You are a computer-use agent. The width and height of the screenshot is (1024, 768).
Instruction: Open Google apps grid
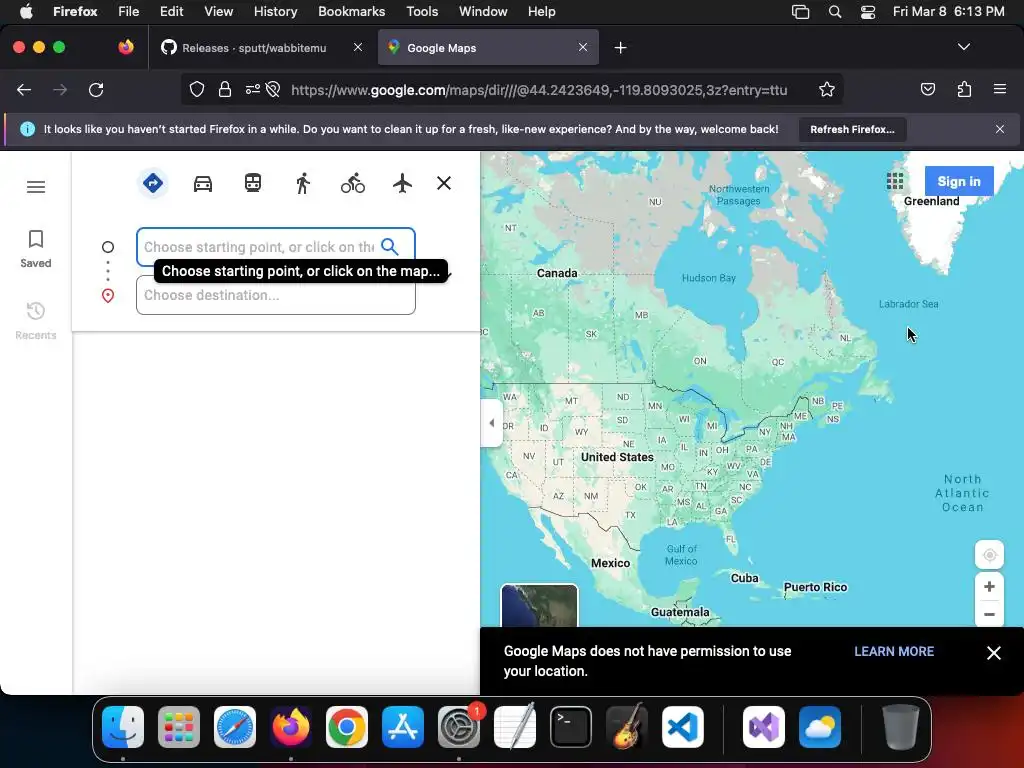pos(895,181)
